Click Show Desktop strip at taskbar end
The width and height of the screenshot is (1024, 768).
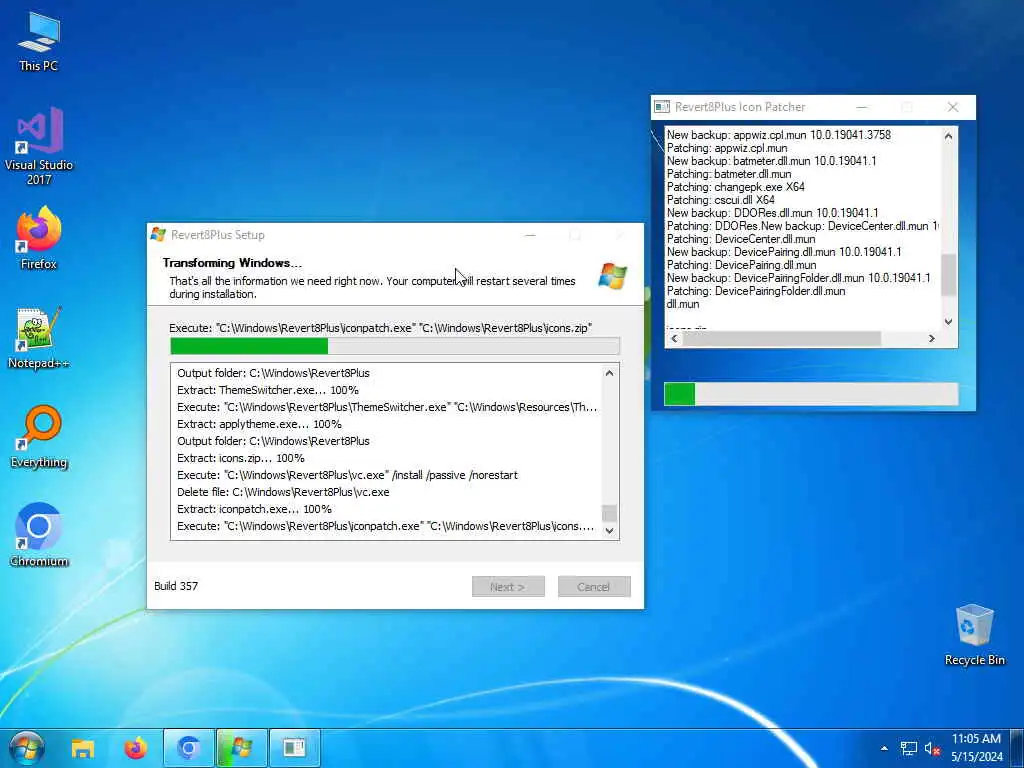point(1018,748)
